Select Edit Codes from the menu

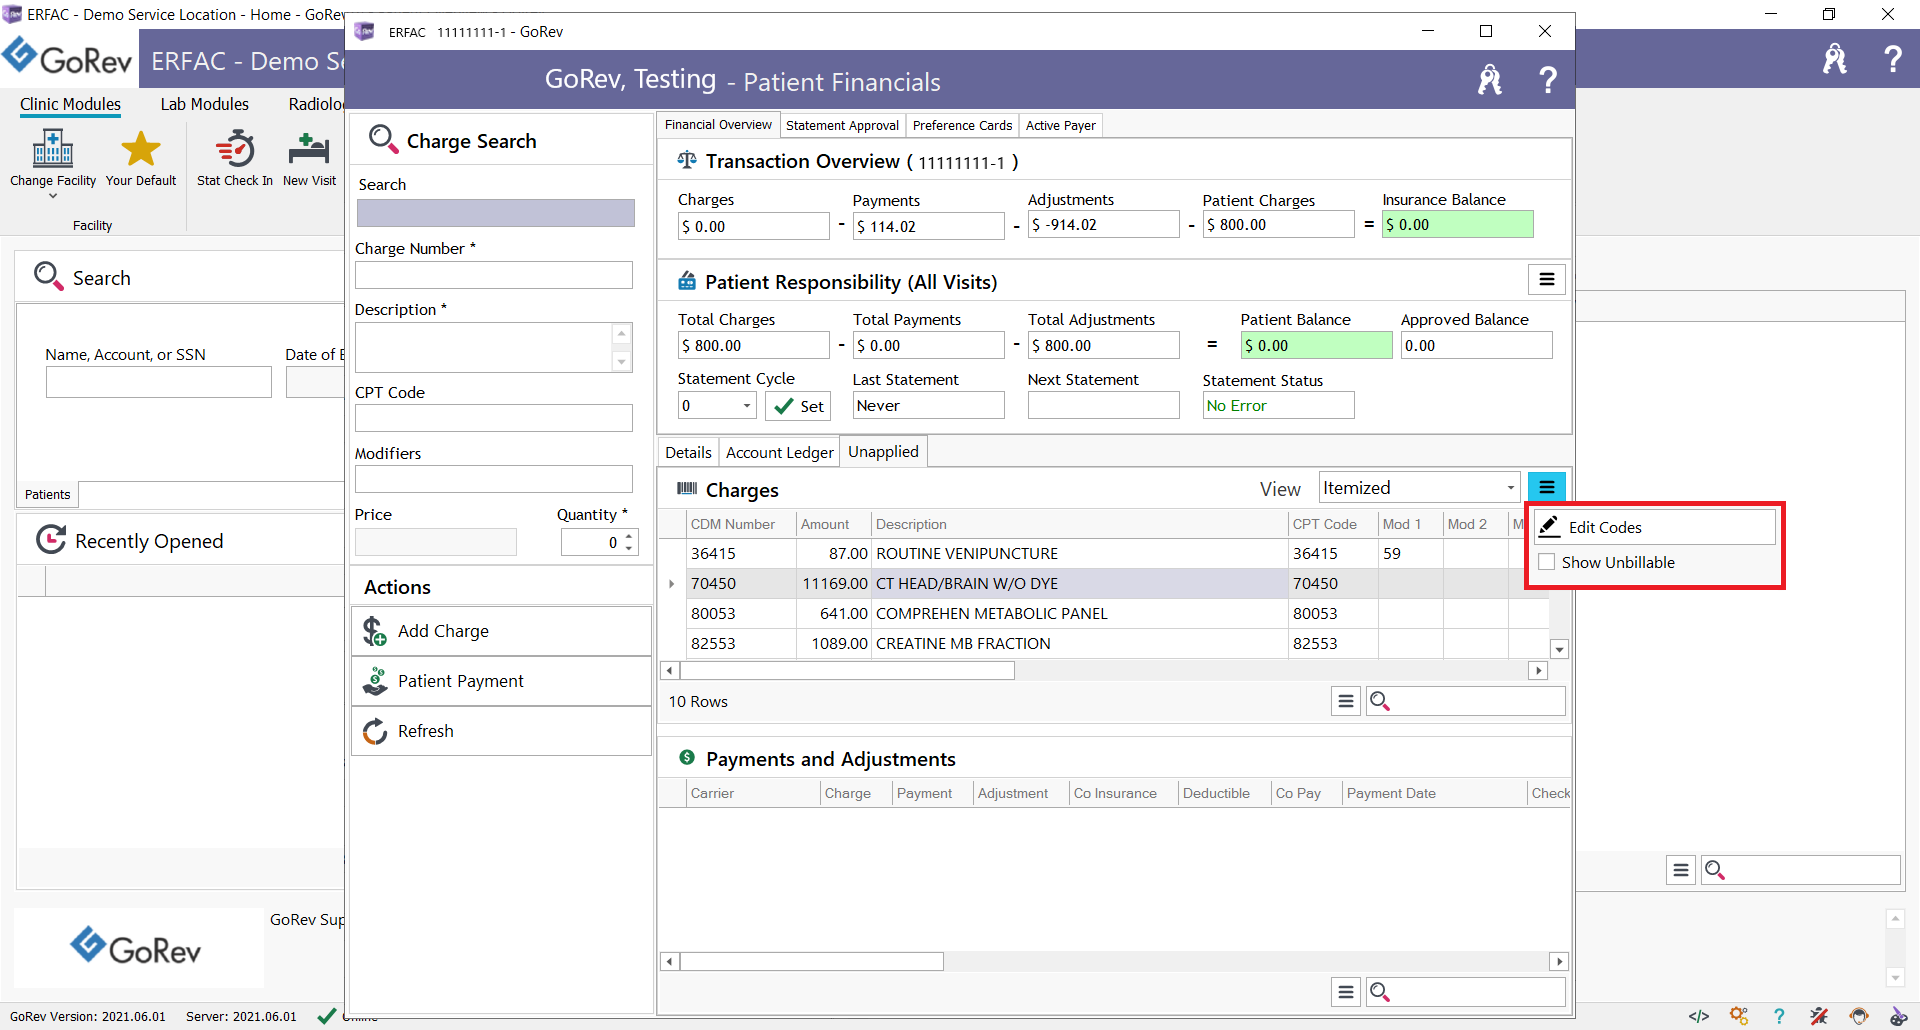pyautogui.click(x=1656, y=527)
